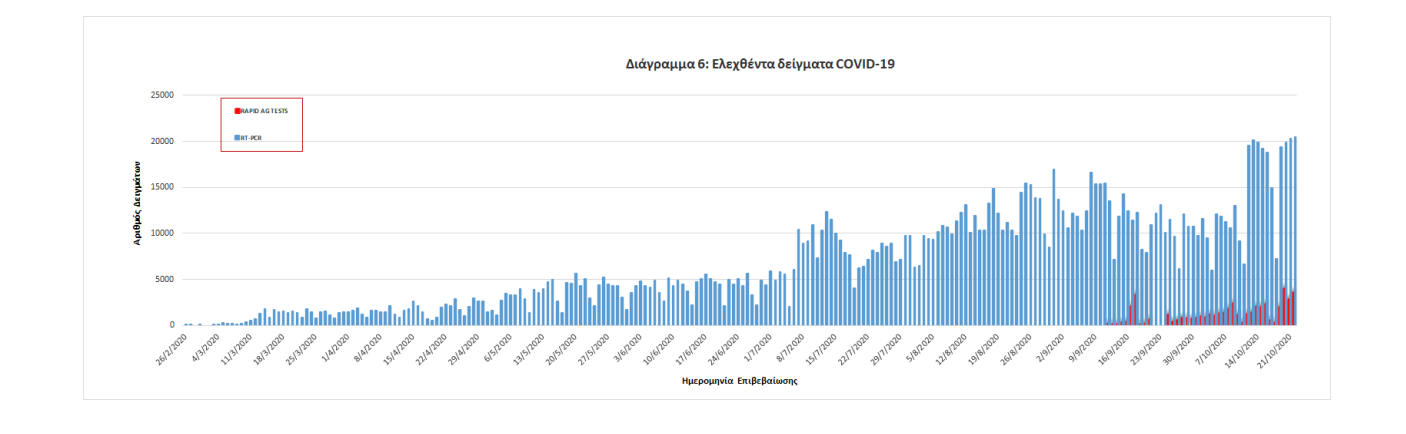Click the 26/2/2020 date label
The image size is (1406, 434).
170,347
